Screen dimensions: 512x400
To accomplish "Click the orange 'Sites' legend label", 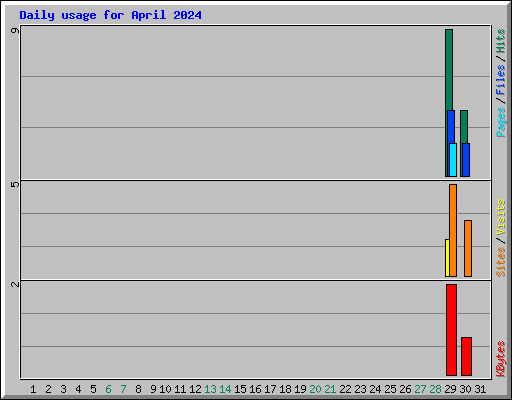I will pos(500,262).
